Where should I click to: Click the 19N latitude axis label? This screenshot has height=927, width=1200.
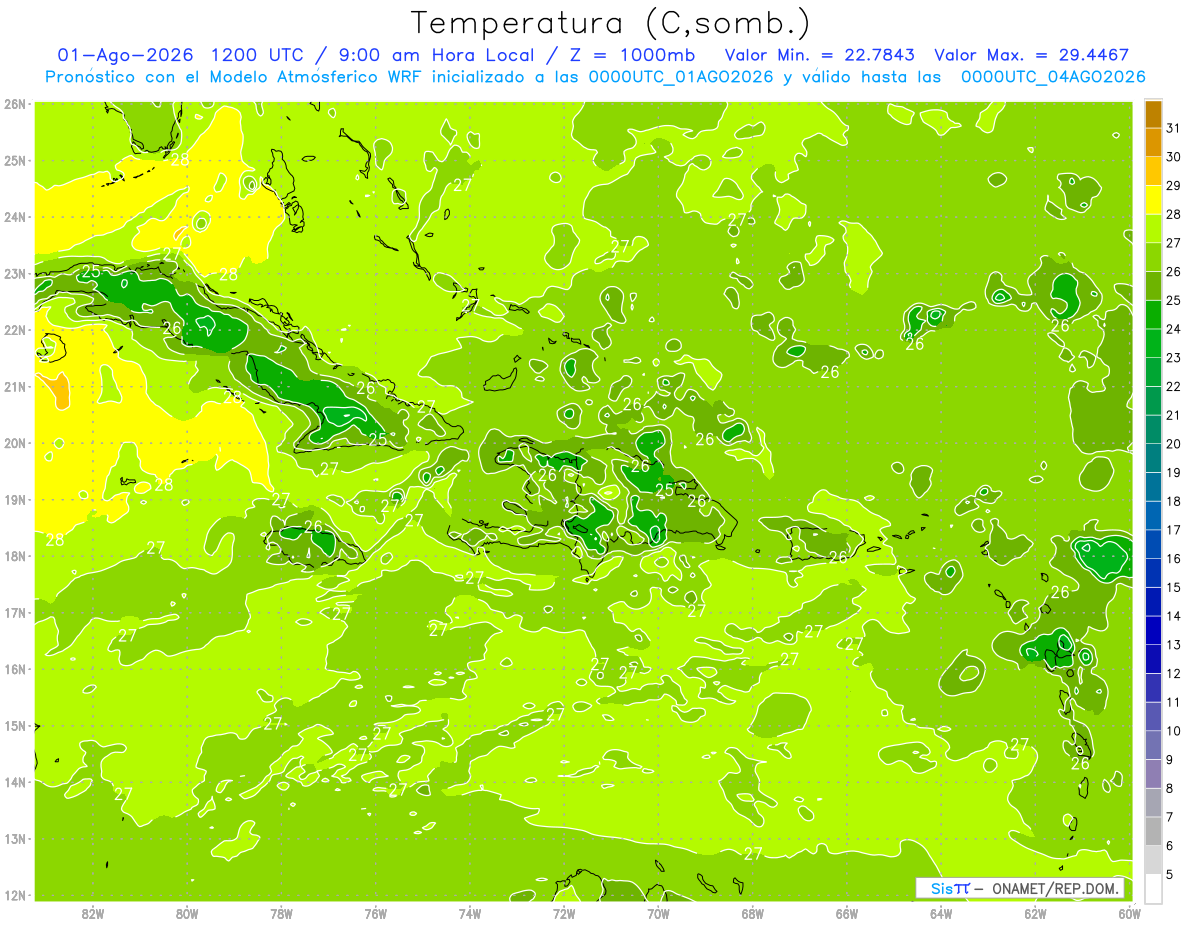pos(14,499)
